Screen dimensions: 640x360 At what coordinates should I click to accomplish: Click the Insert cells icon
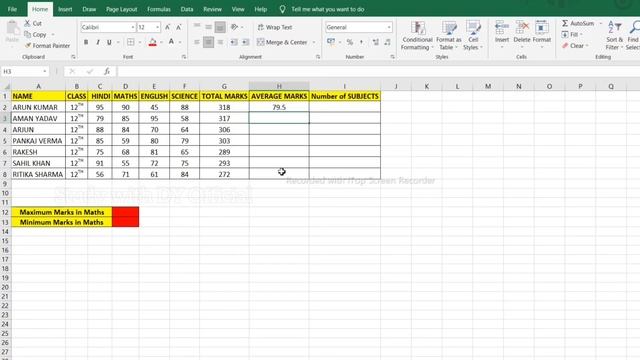click(502, 28)
